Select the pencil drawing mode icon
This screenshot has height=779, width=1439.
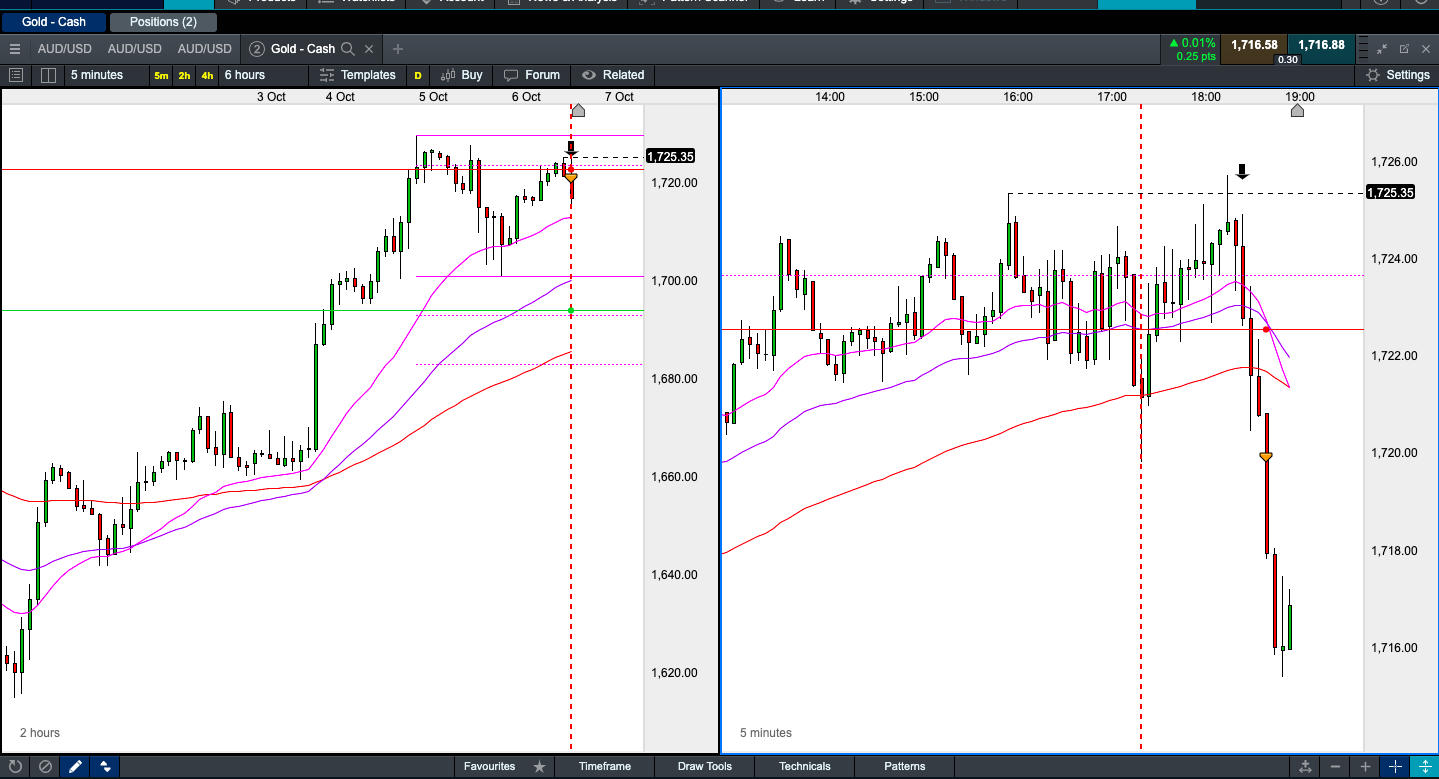[74, 767]
